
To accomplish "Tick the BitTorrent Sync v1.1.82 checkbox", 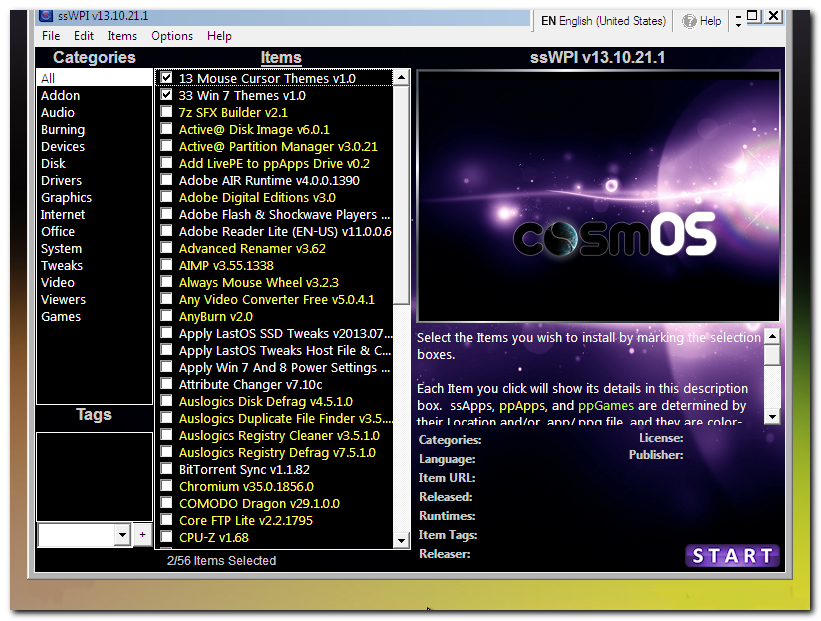I will tap(166, 469).
